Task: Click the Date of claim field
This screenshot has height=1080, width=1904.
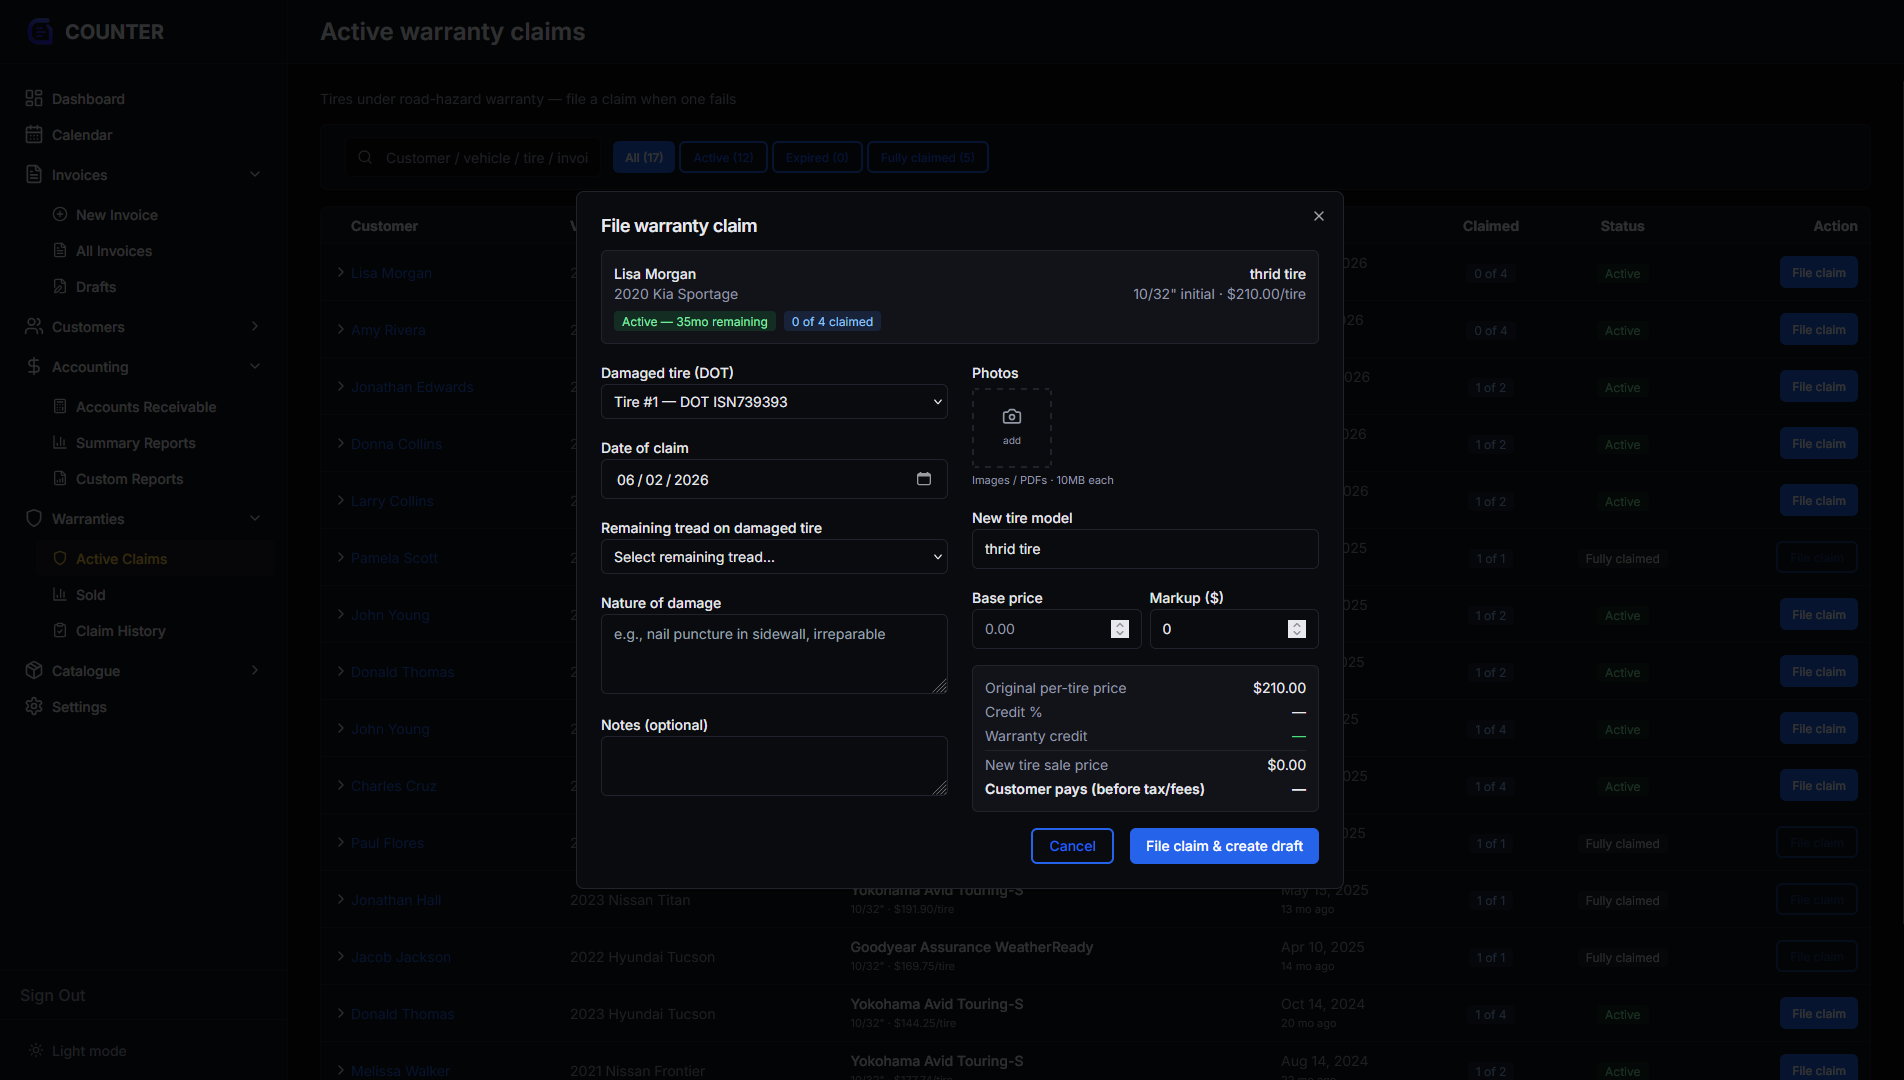Action: click(774, 479)
